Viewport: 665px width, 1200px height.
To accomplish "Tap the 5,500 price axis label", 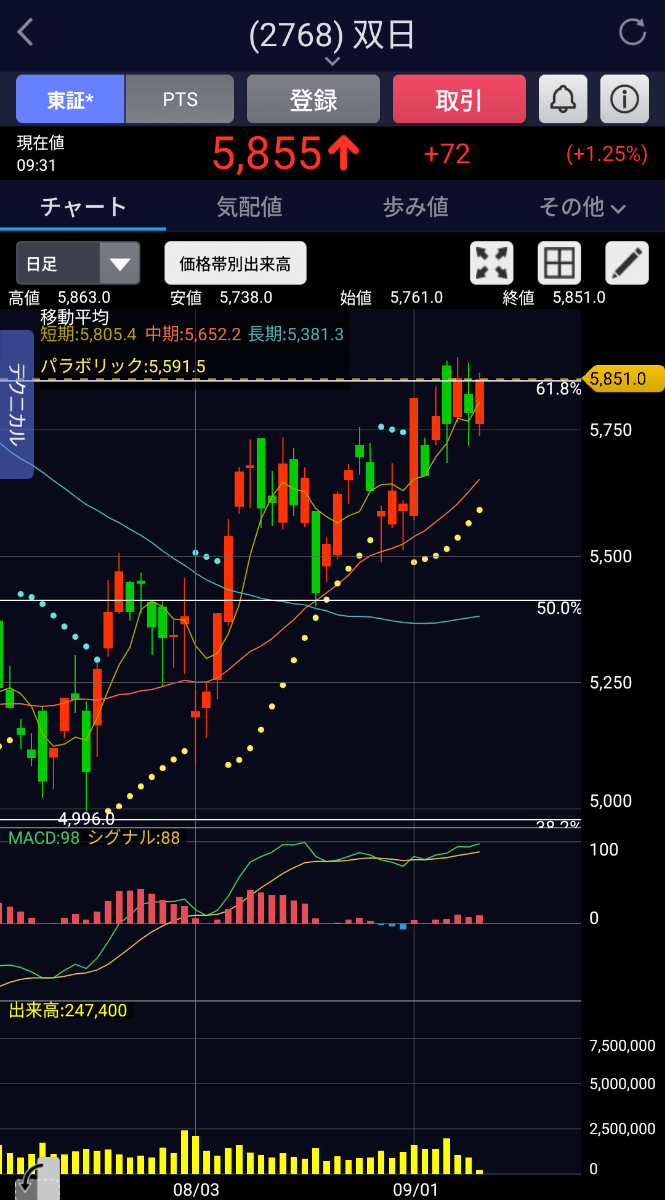I will click(x=610, y=556).
